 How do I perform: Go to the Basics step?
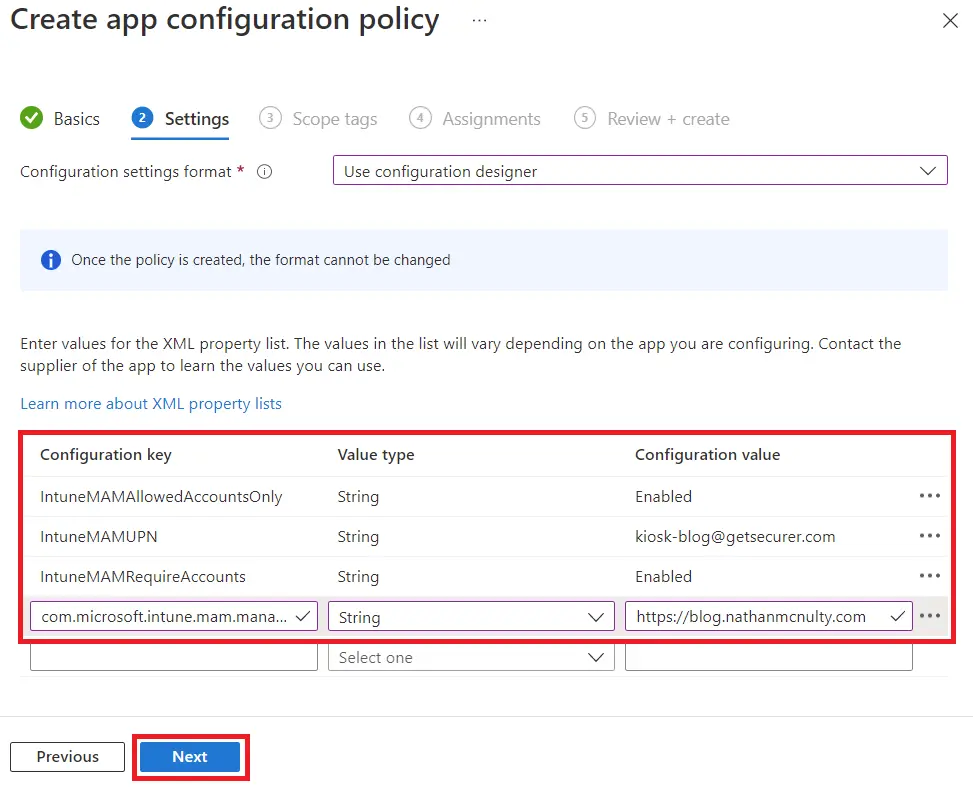61,119
